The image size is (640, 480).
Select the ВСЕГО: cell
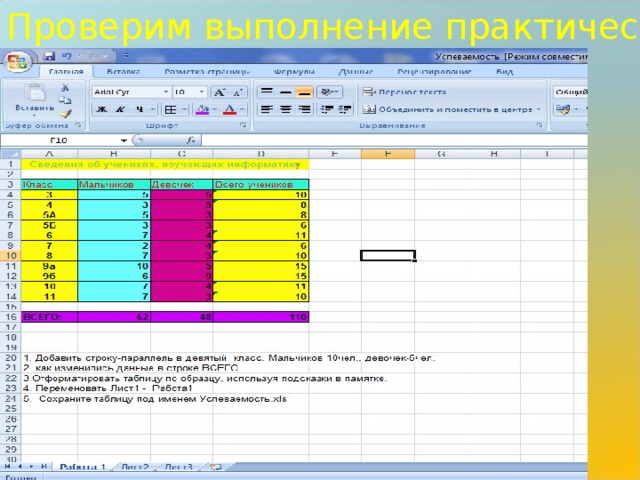(x=49, y=317)
